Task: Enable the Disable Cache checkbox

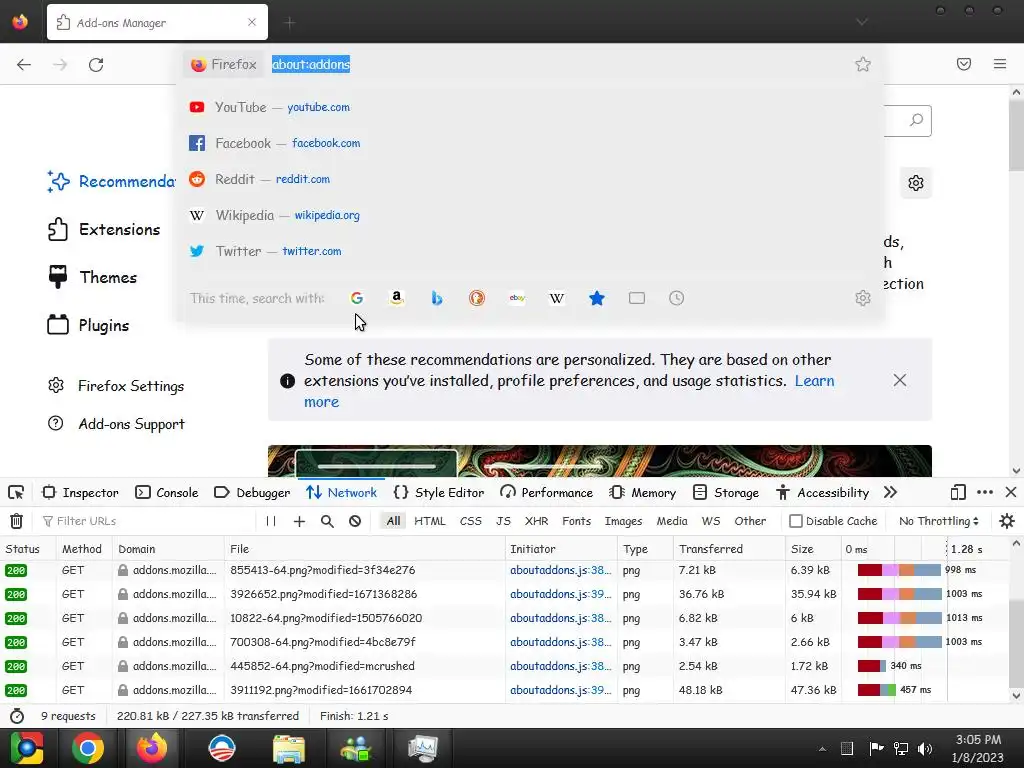Action: [795, 521]
